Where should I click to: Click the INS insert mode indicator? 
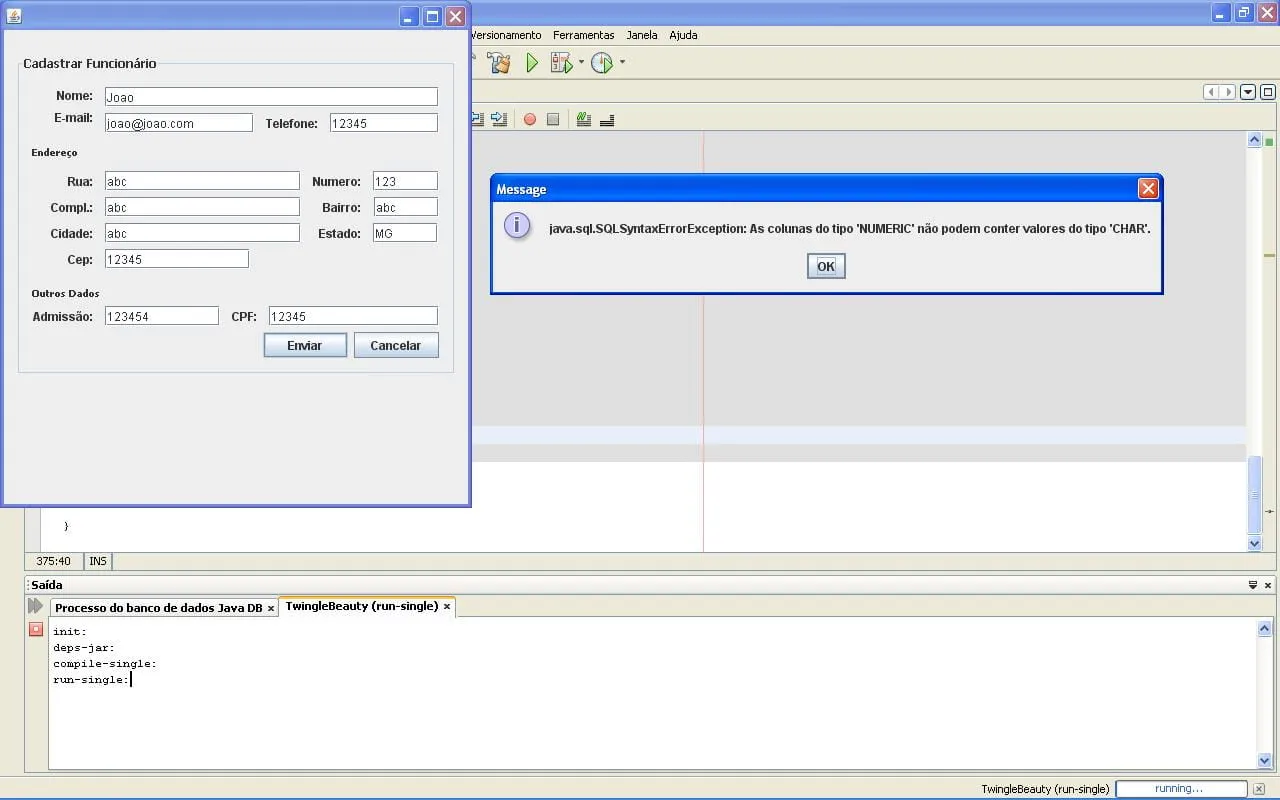(98, 561)
